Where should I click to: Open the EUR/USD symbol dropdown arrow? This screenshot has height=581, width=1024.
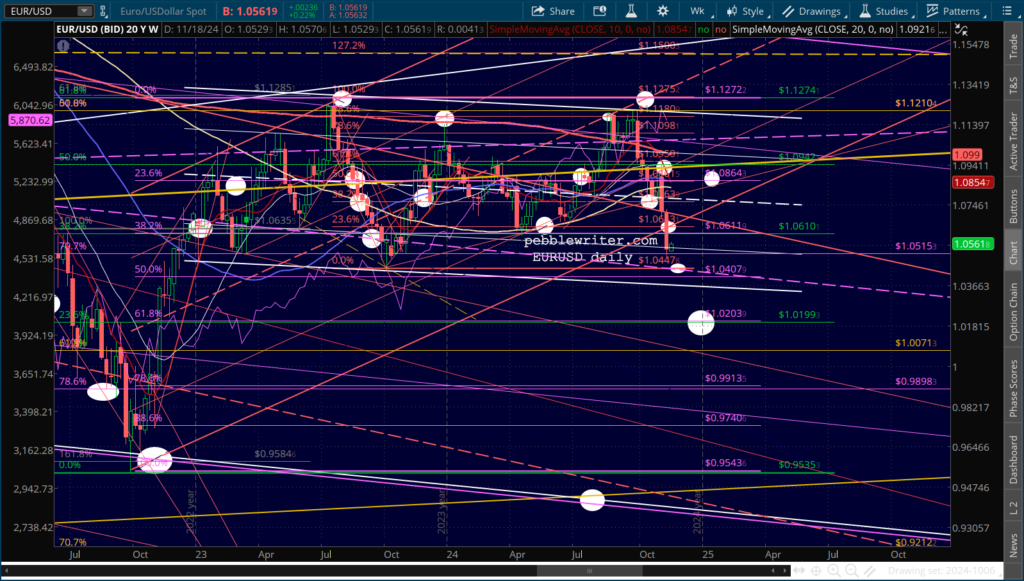tap(84, 11)
